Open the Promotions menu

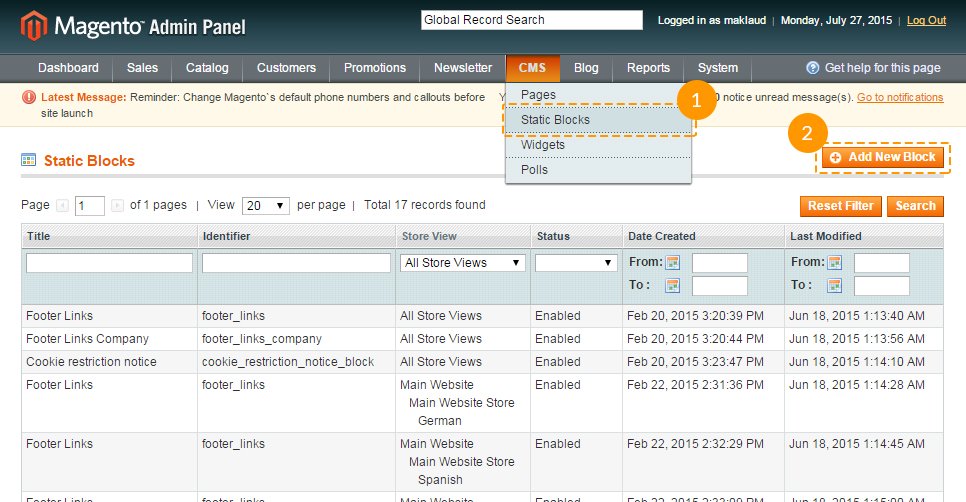click(375, 68)
